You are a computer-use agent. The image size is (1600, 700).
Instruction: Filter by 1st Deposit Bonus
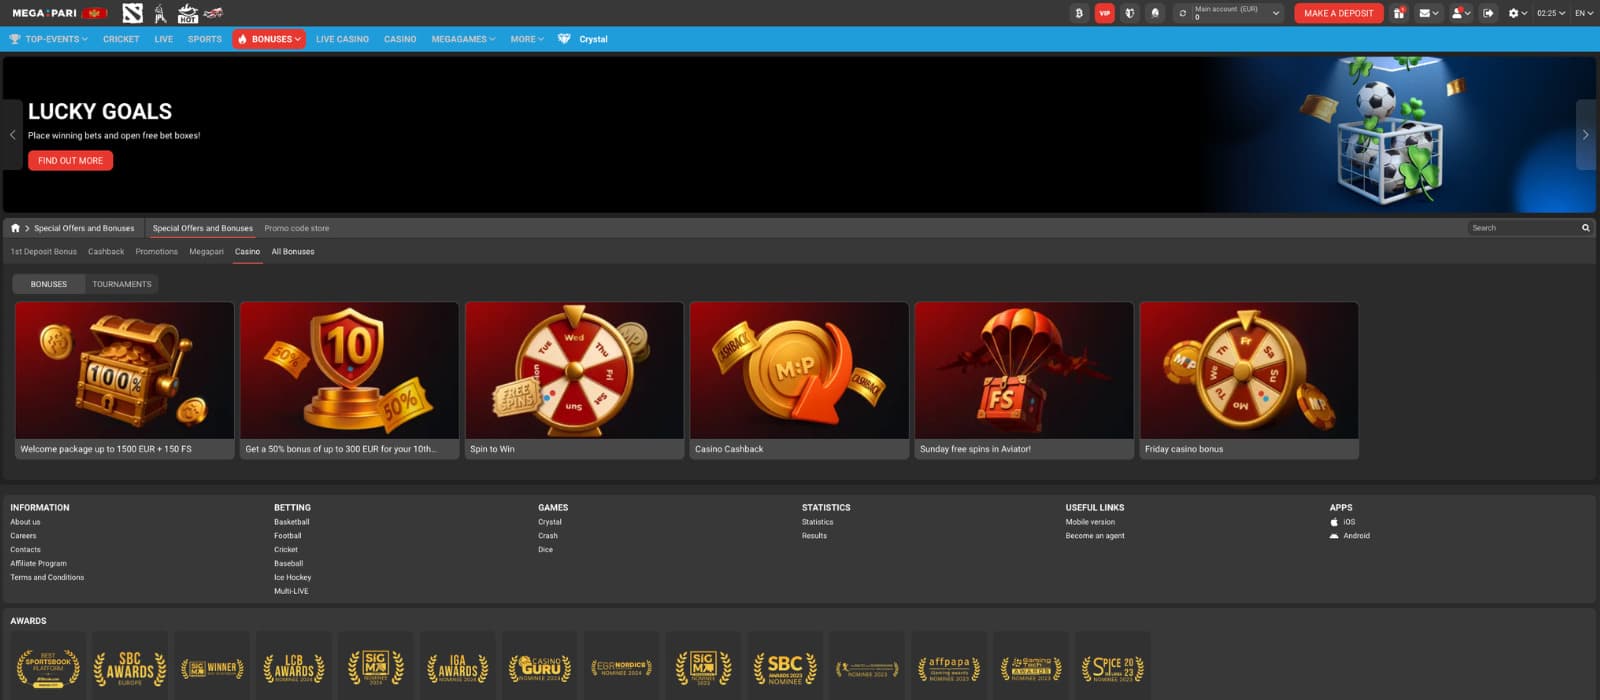point(44,252)
